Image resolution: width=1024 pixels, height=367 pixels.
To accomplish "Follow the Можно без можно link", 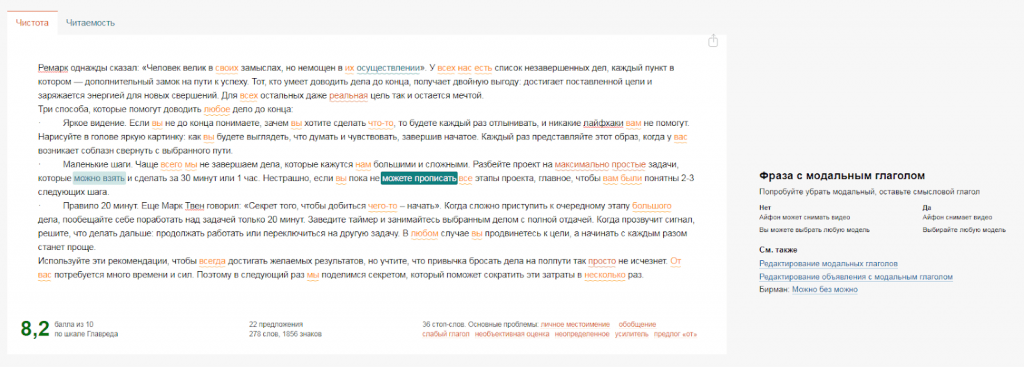I will tap(824, 289).
